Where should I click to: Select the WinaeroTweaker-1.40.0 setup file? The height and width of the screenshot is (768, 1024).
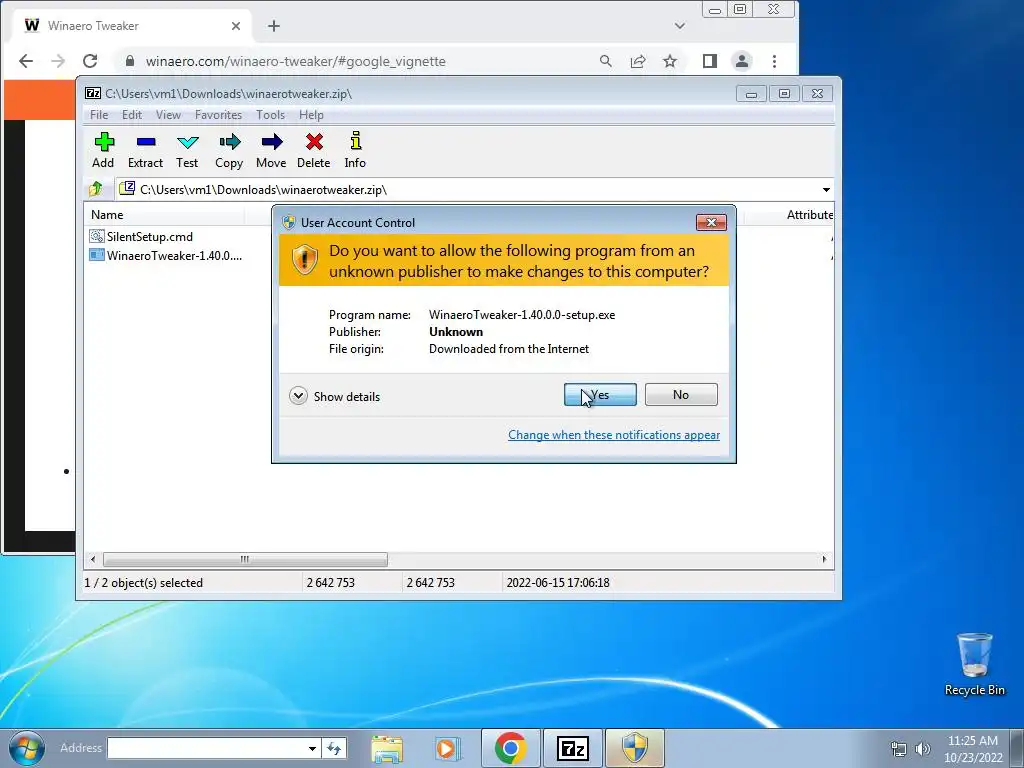pyautogui.click(x=166, y=255)
